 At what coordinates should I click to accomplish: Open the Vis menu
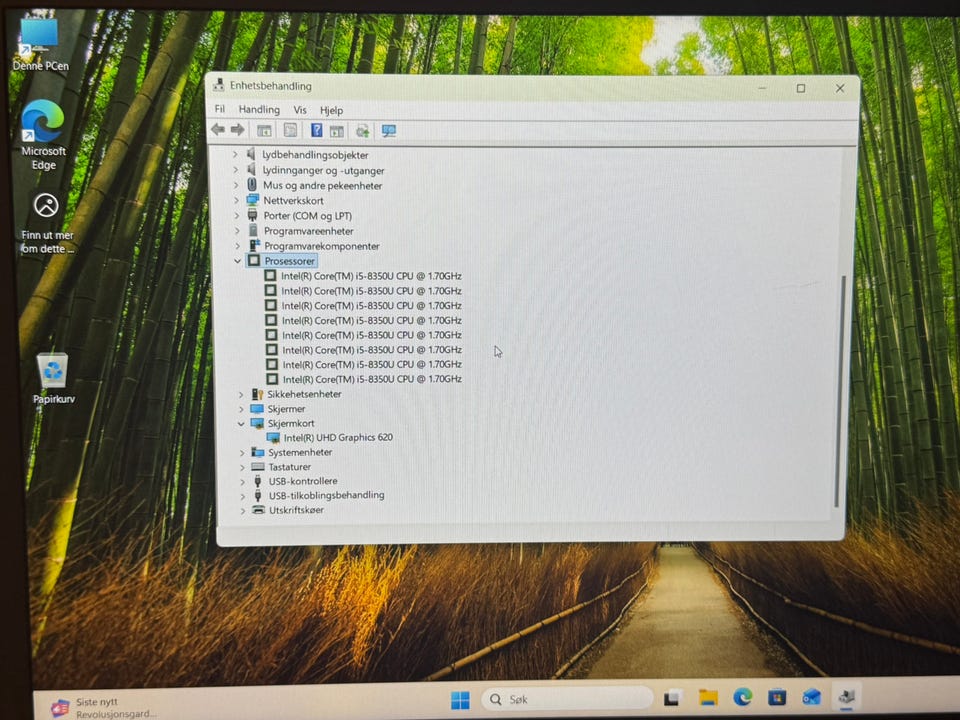(299, 110)
